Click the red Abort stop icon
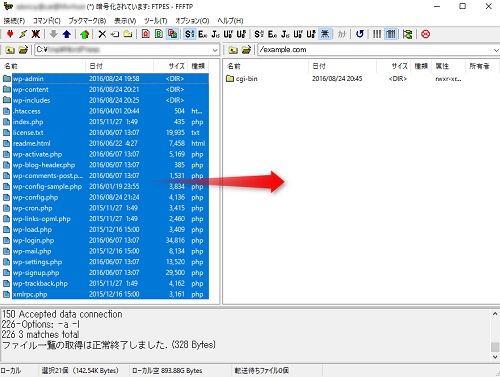500x377 pixels. pyautogui.click(x=425, y=34)
